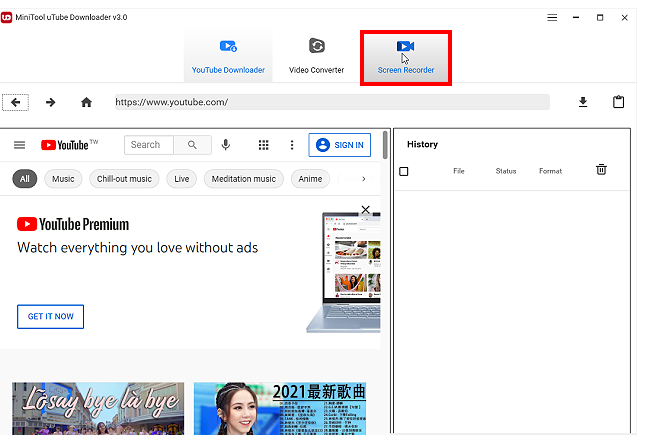This screenshot has width=652, height=436.
Task: Click the History panel title
Action: click(x=422, y=144)
